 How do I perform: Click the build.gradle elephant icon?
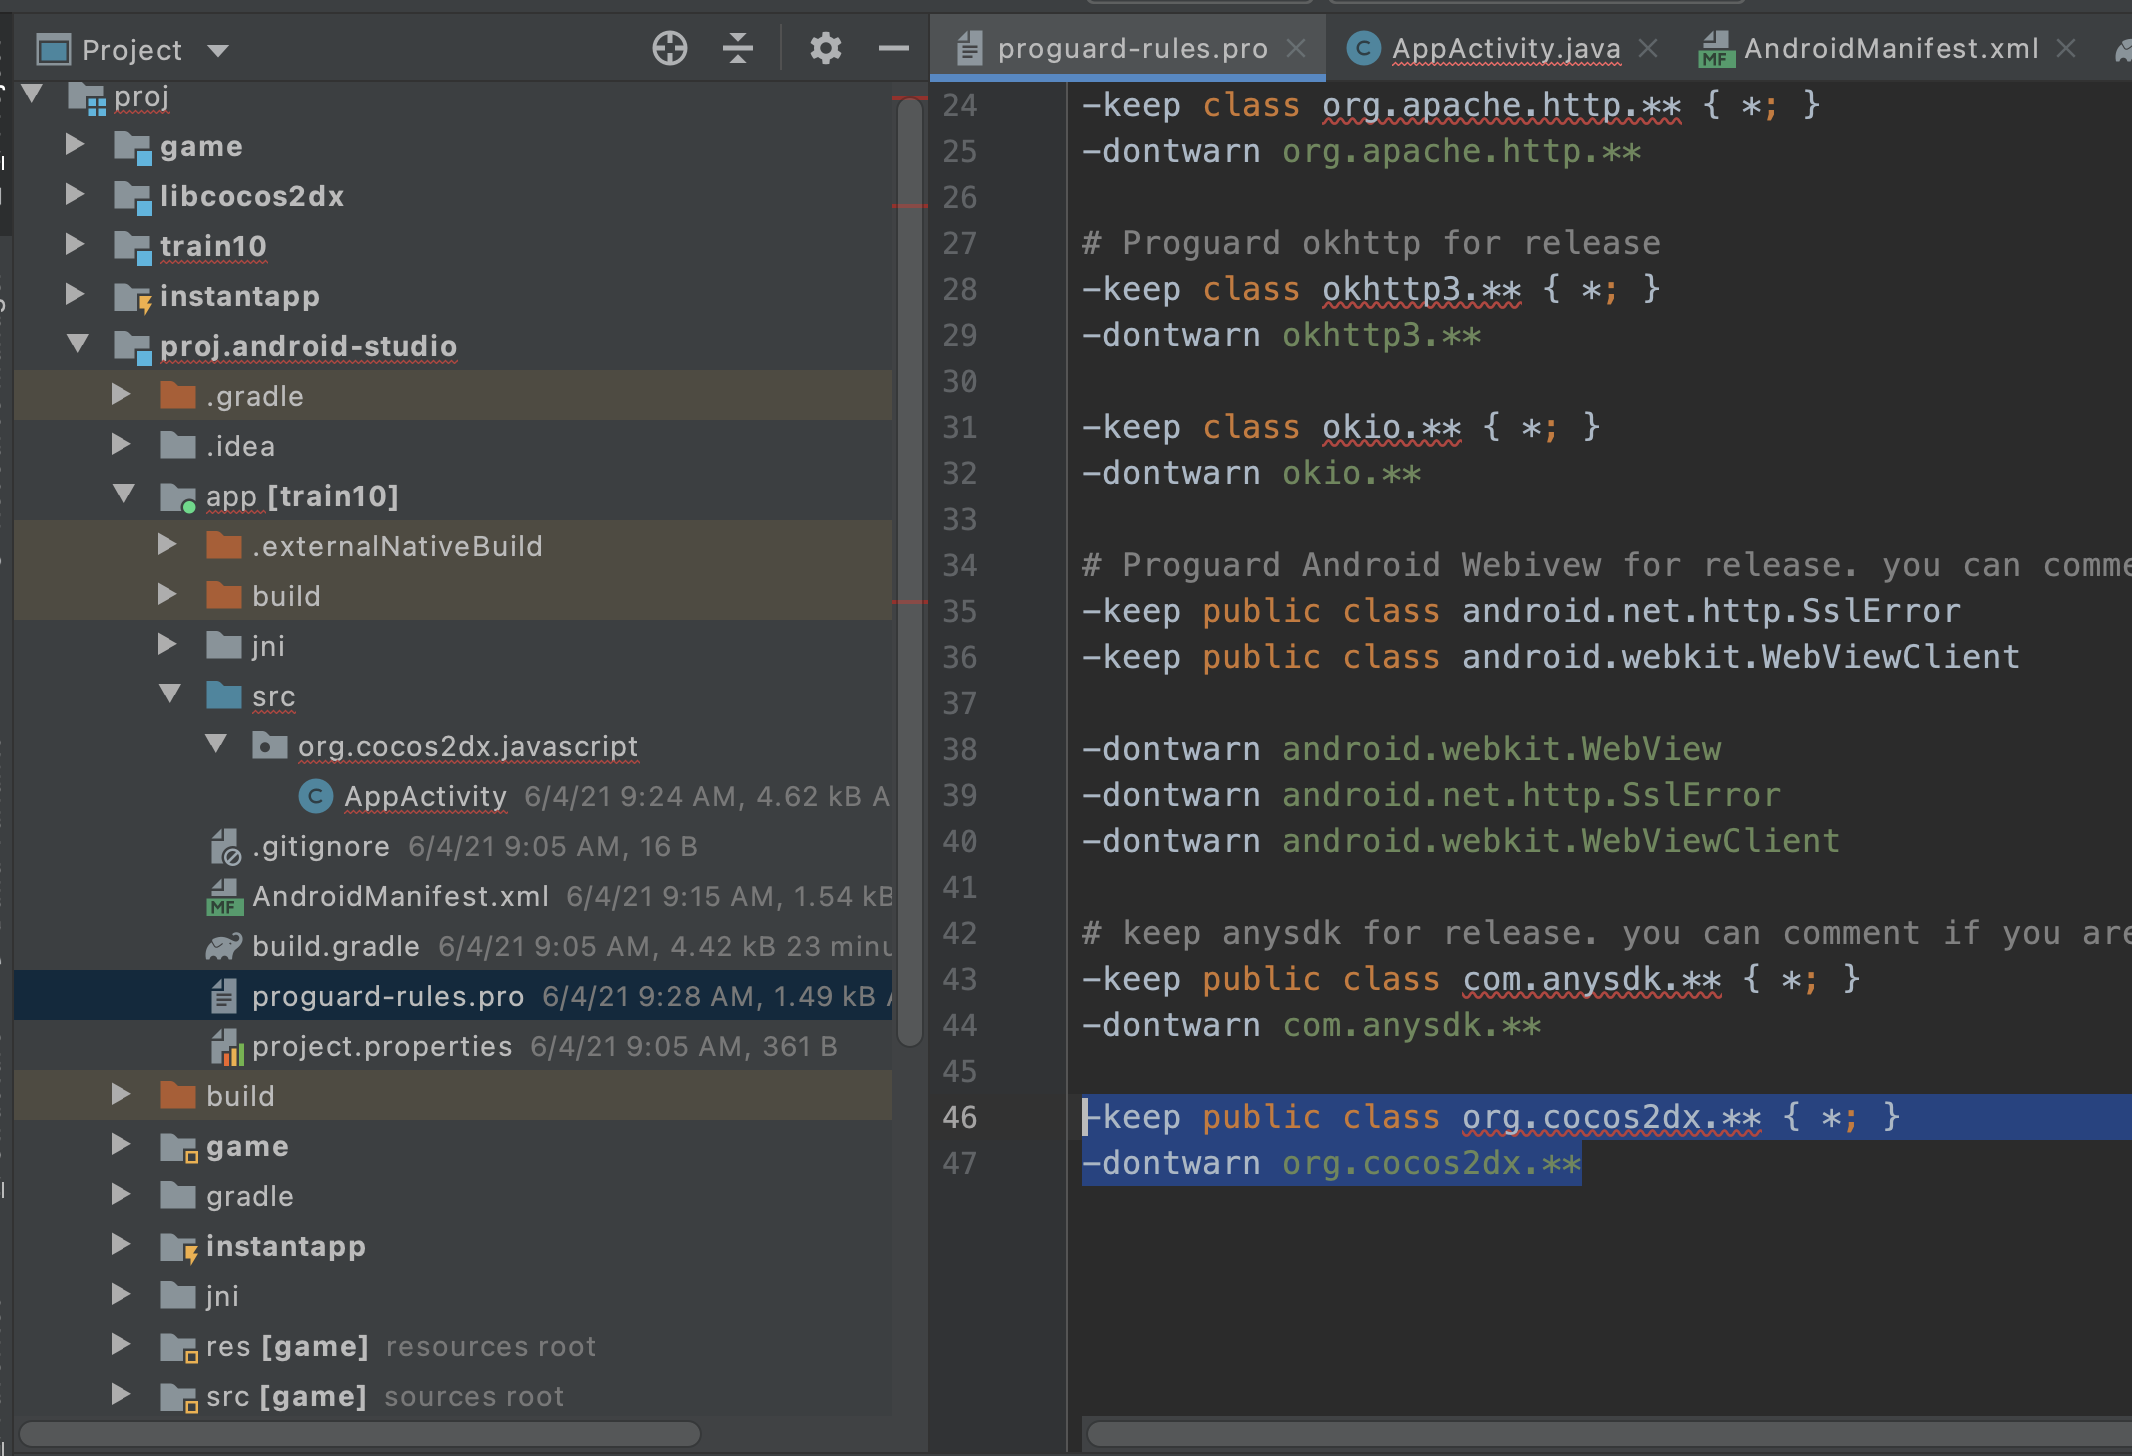pos(224,946)
